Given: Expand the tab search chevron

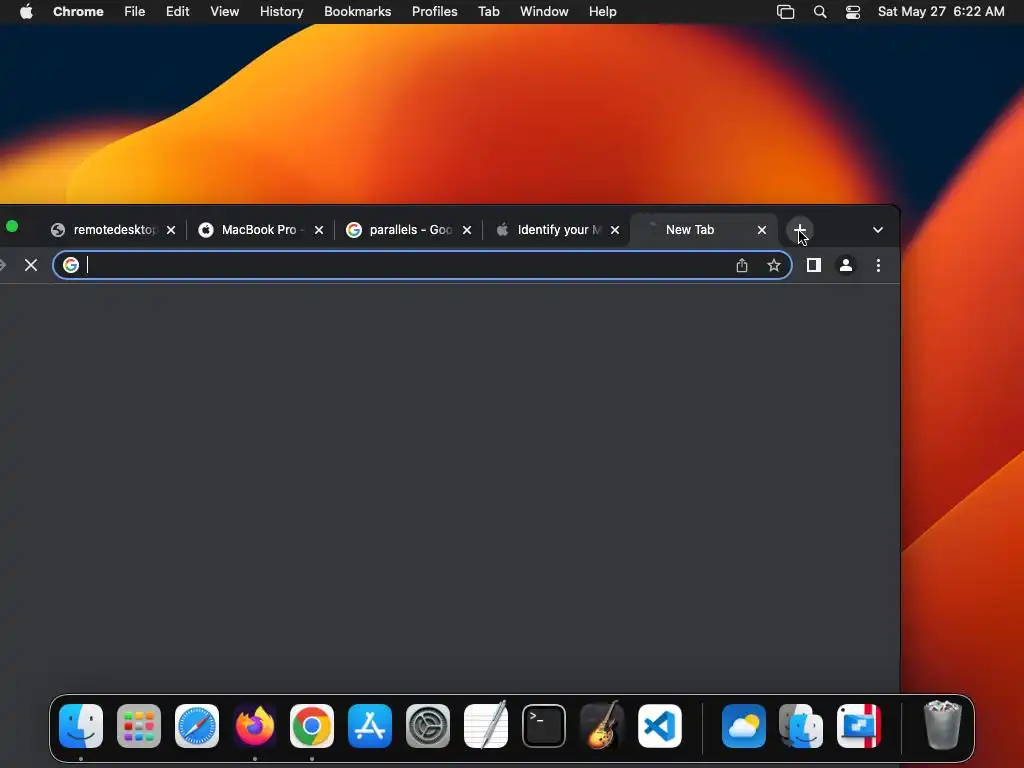Looking at the screenshot, I should [x=878, y=230].
